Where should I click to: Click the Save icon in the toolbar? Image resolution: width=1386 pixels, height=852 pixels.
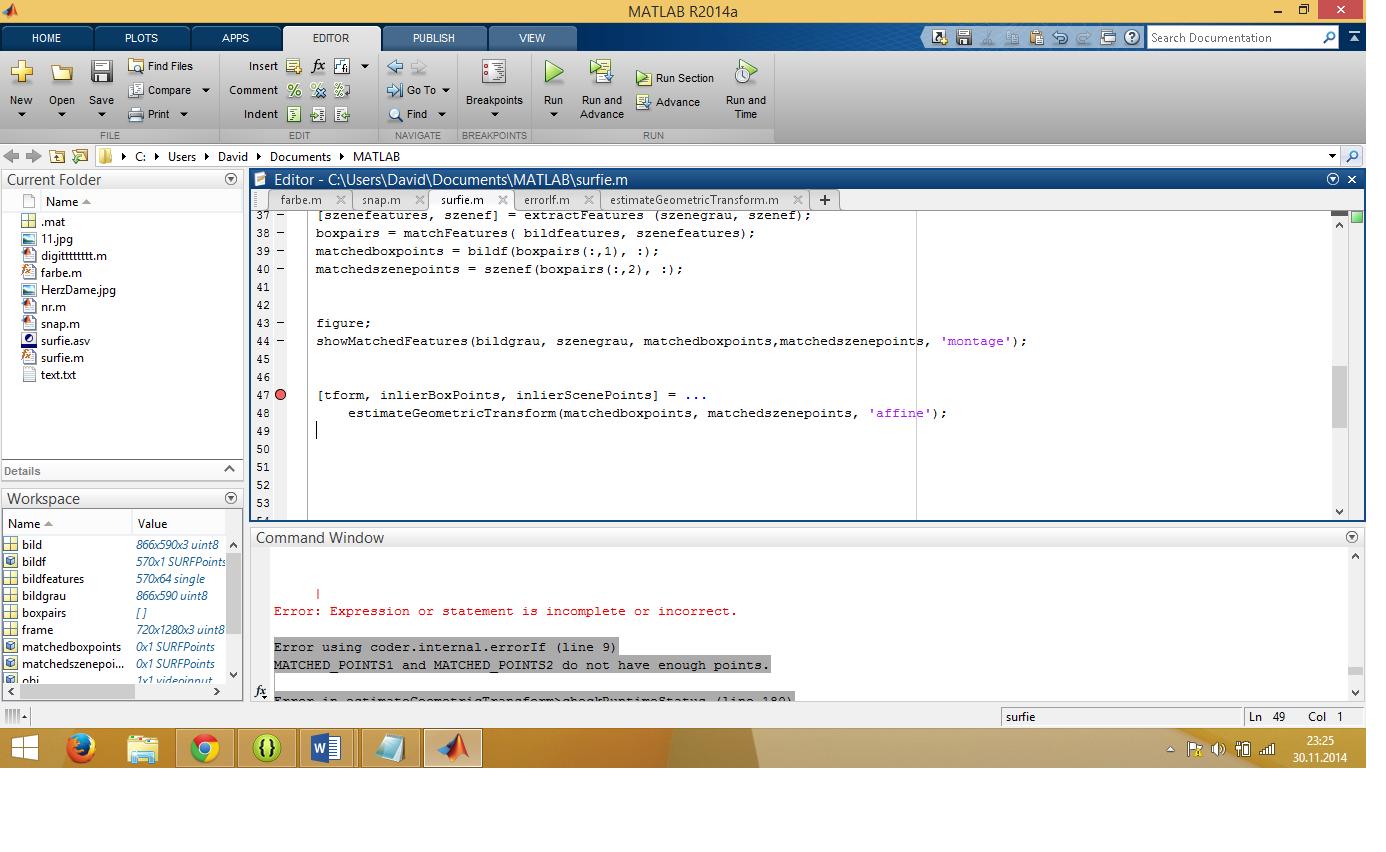(x=101, y=73)
